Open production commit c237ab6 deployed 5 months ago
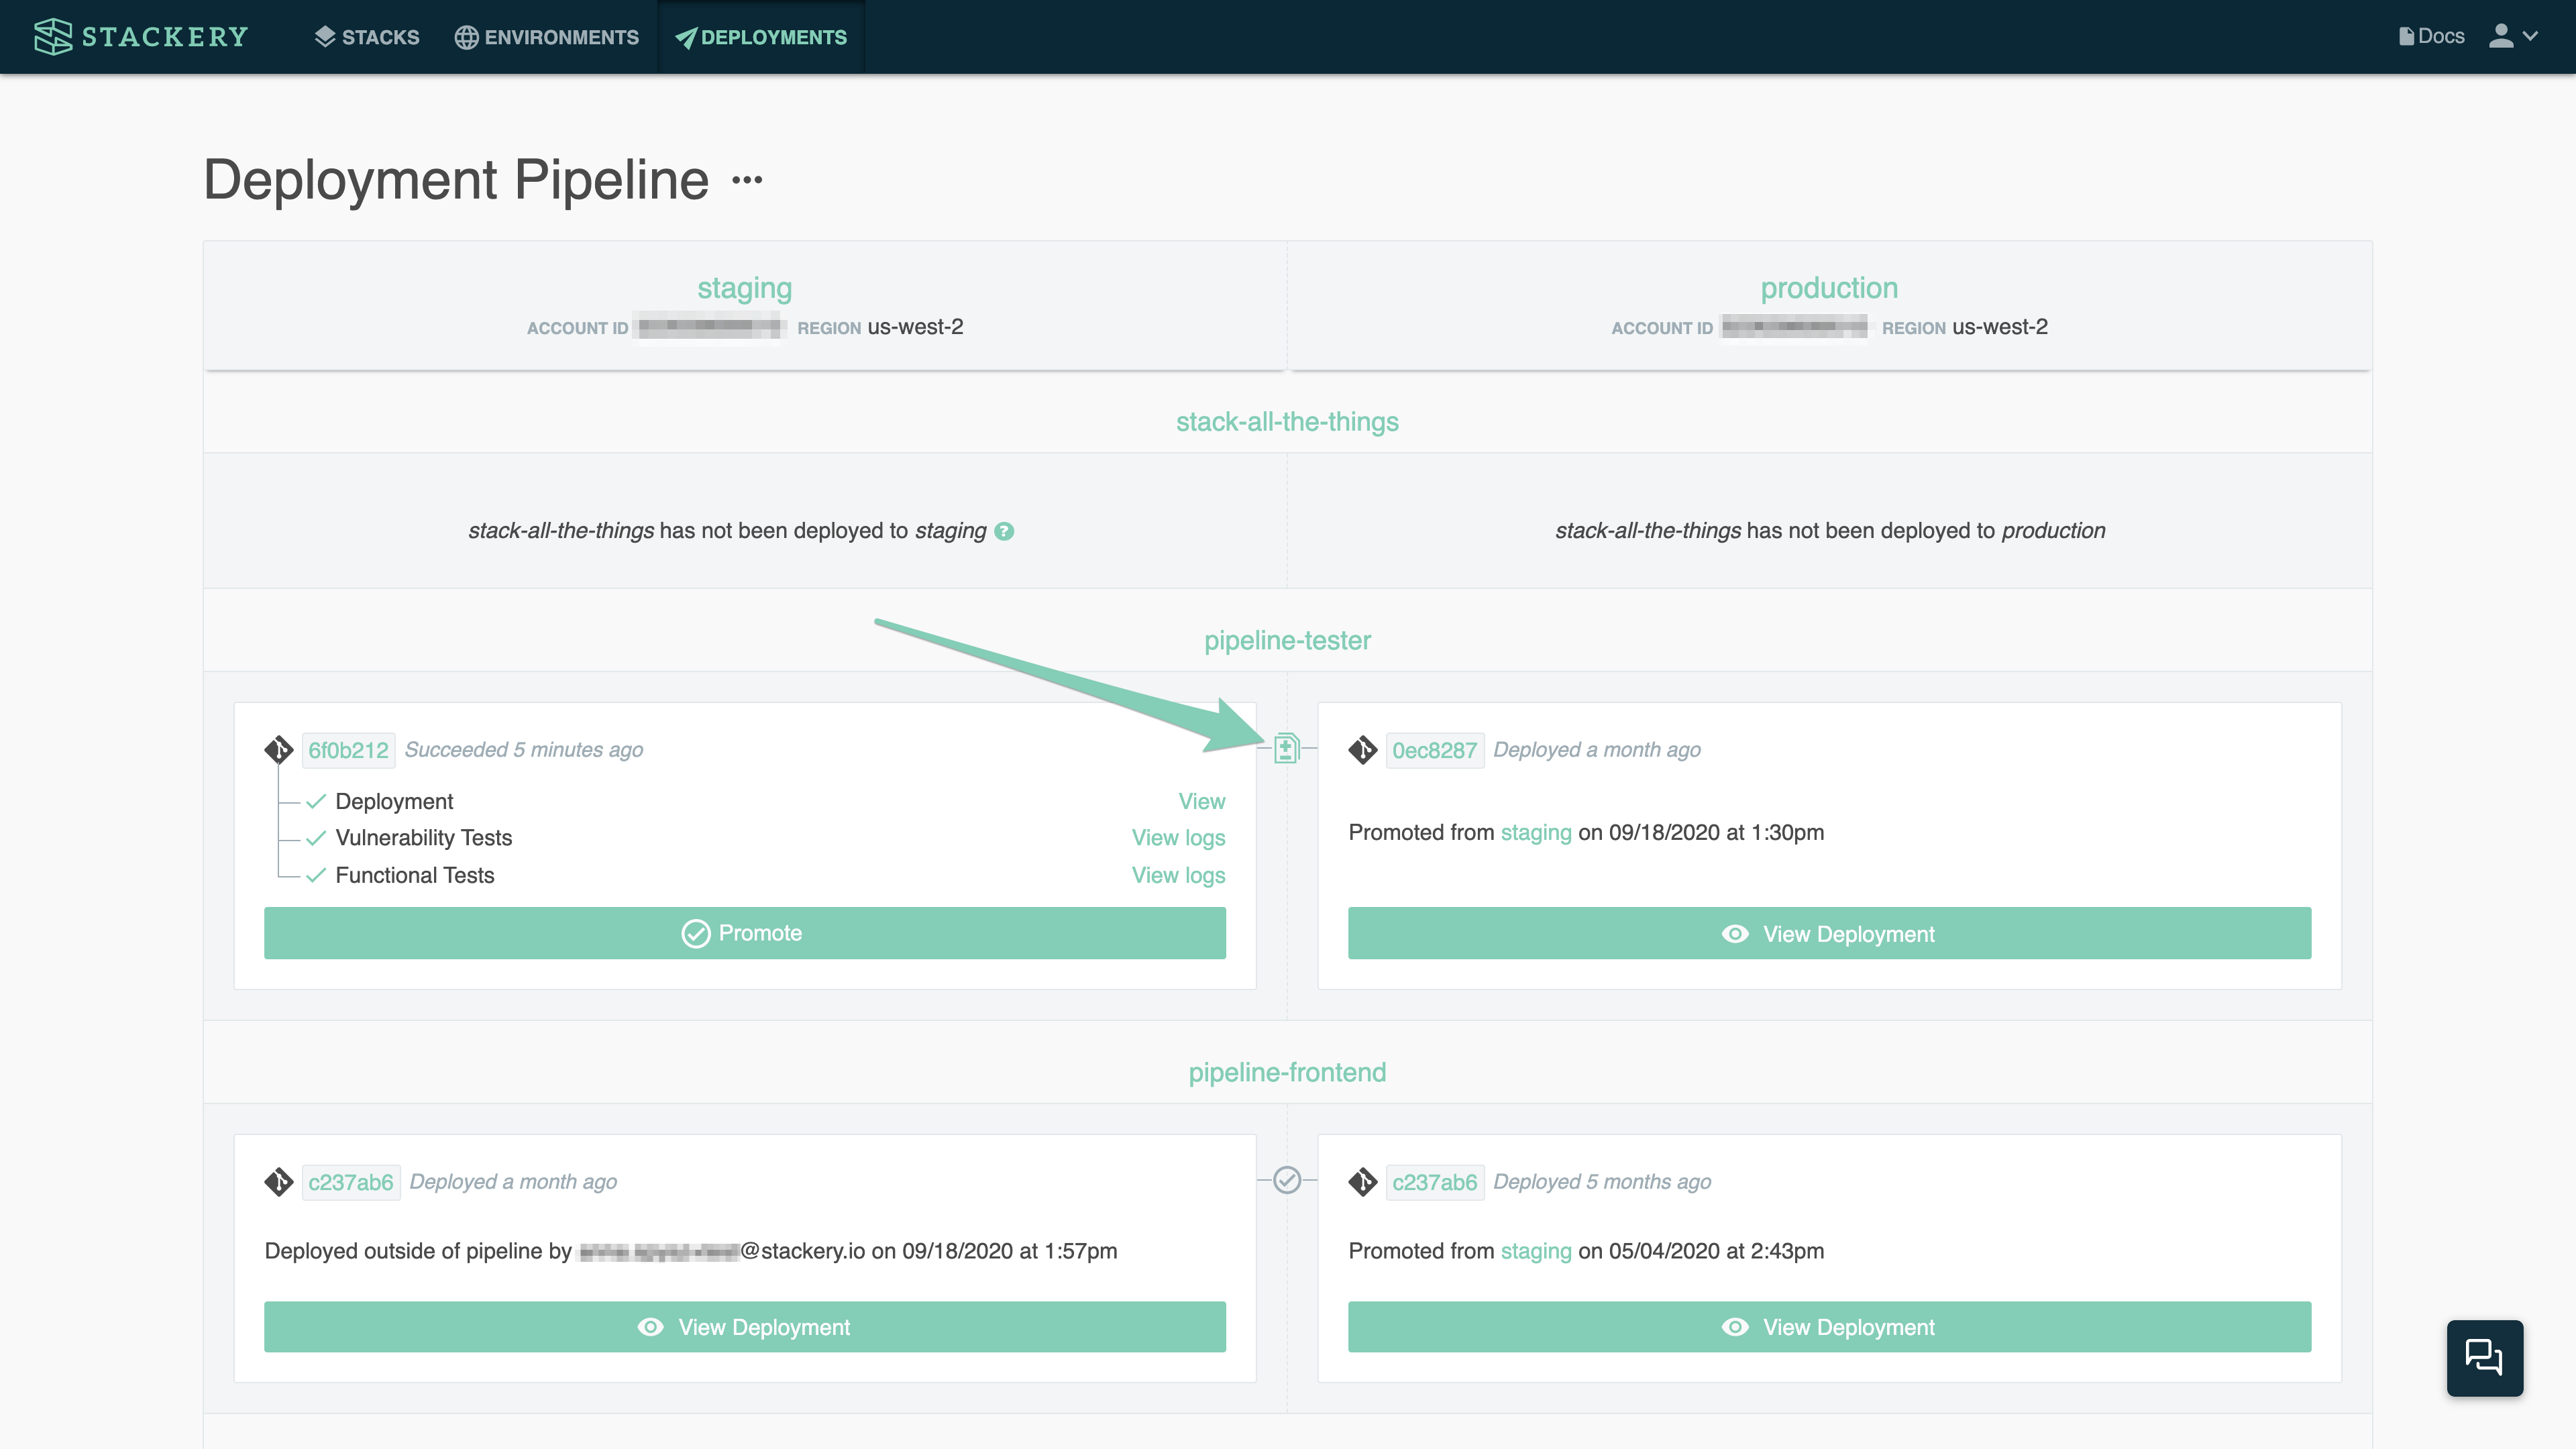Screen dimensions: 2576x1449 click(1434, 1182)
